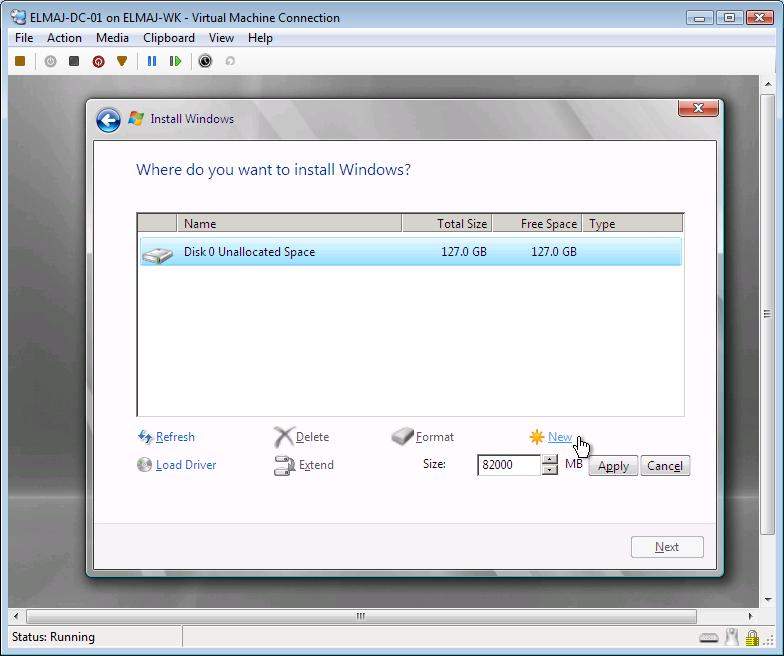This screenshot has height=656, width=784.
Task: Click the lock status icon
Action: point(752,638)
